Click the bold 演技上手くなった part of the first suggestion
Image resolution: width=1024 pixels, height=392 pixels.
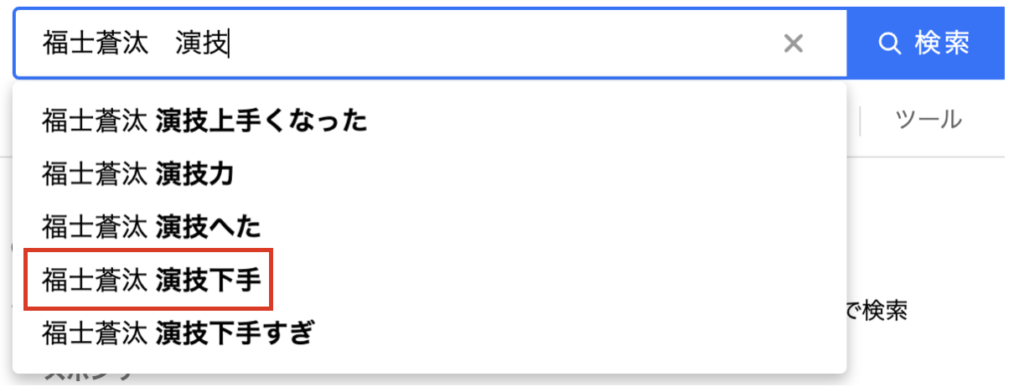261,121
